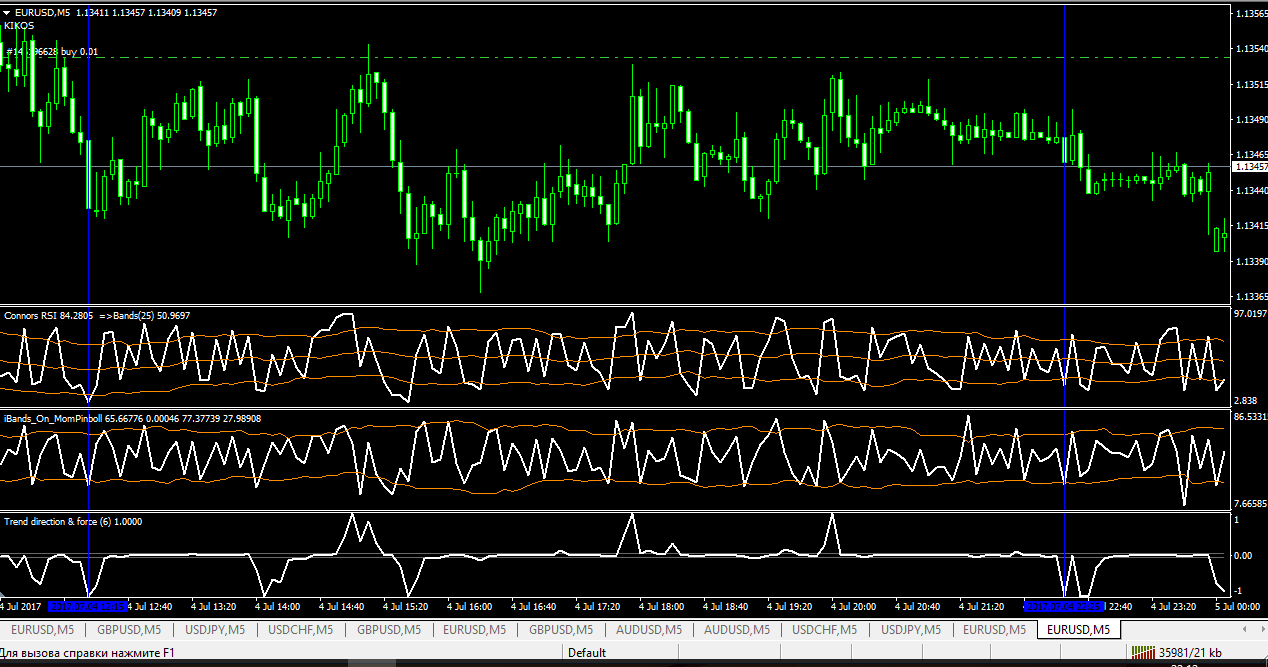Click the 4 Jul 18:00 time axis label

pyautogui.click(x=662, y=606)
